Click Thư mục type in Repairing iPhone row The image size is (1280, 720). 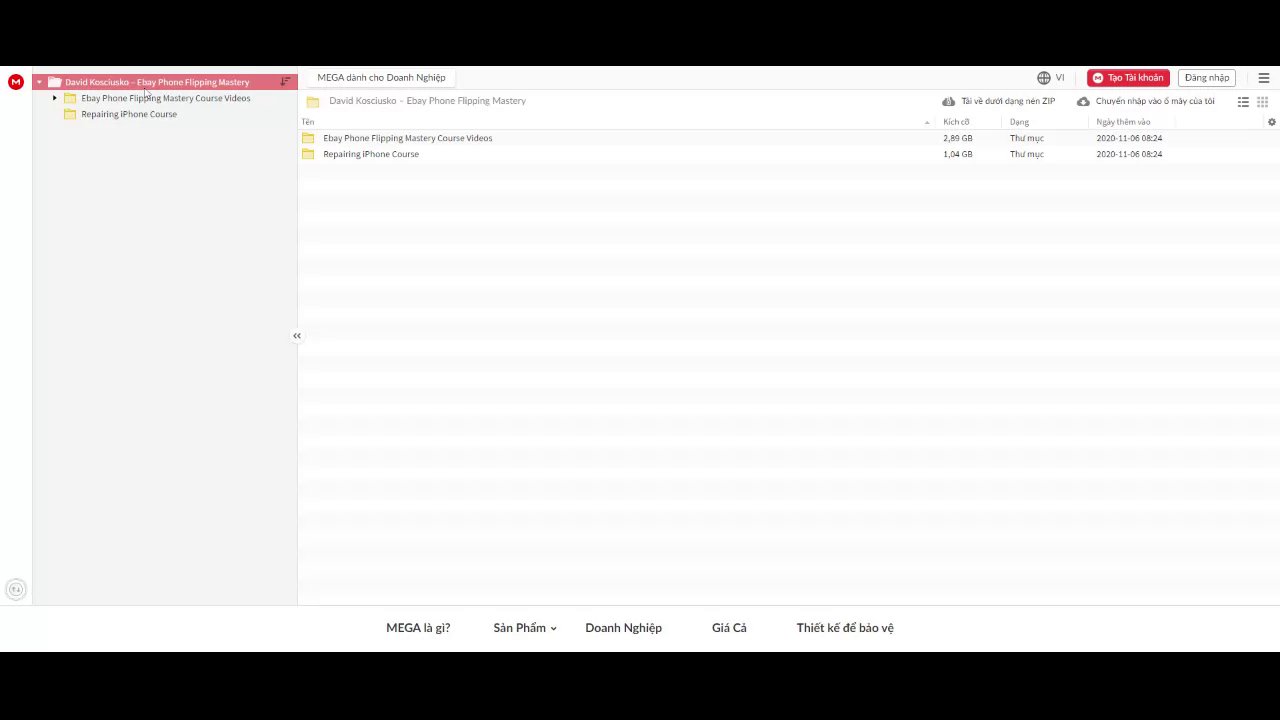tap(1027, 154)
